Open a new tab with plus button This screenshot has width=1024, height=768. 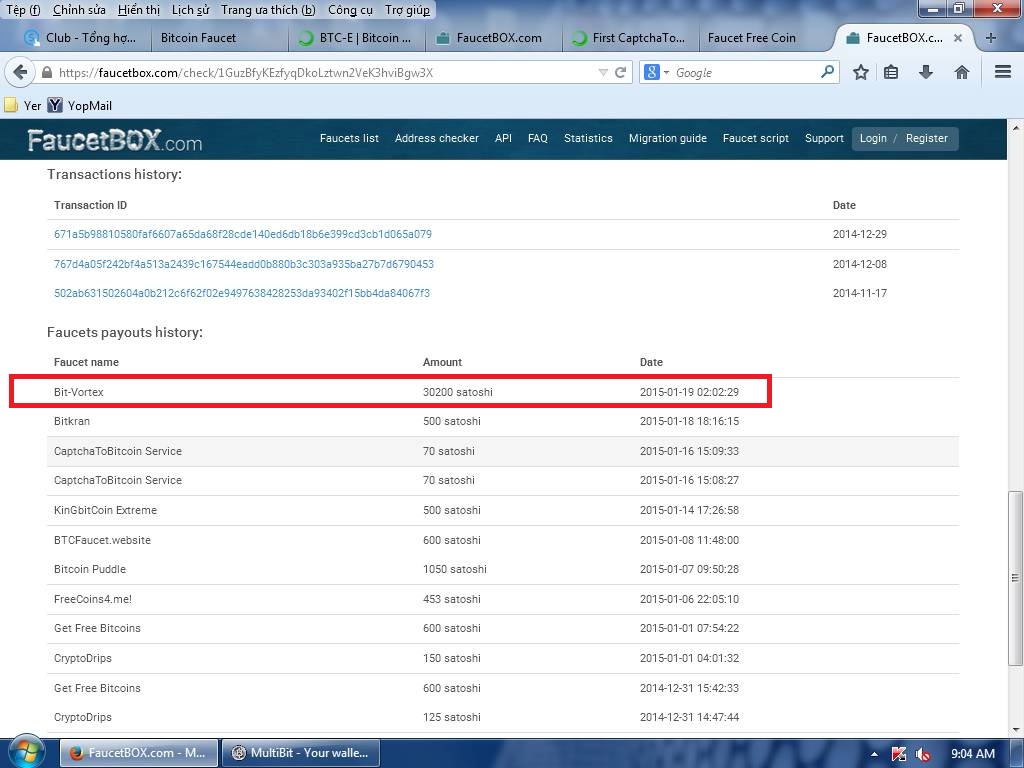pyautogui.click(x=991, y=38)
